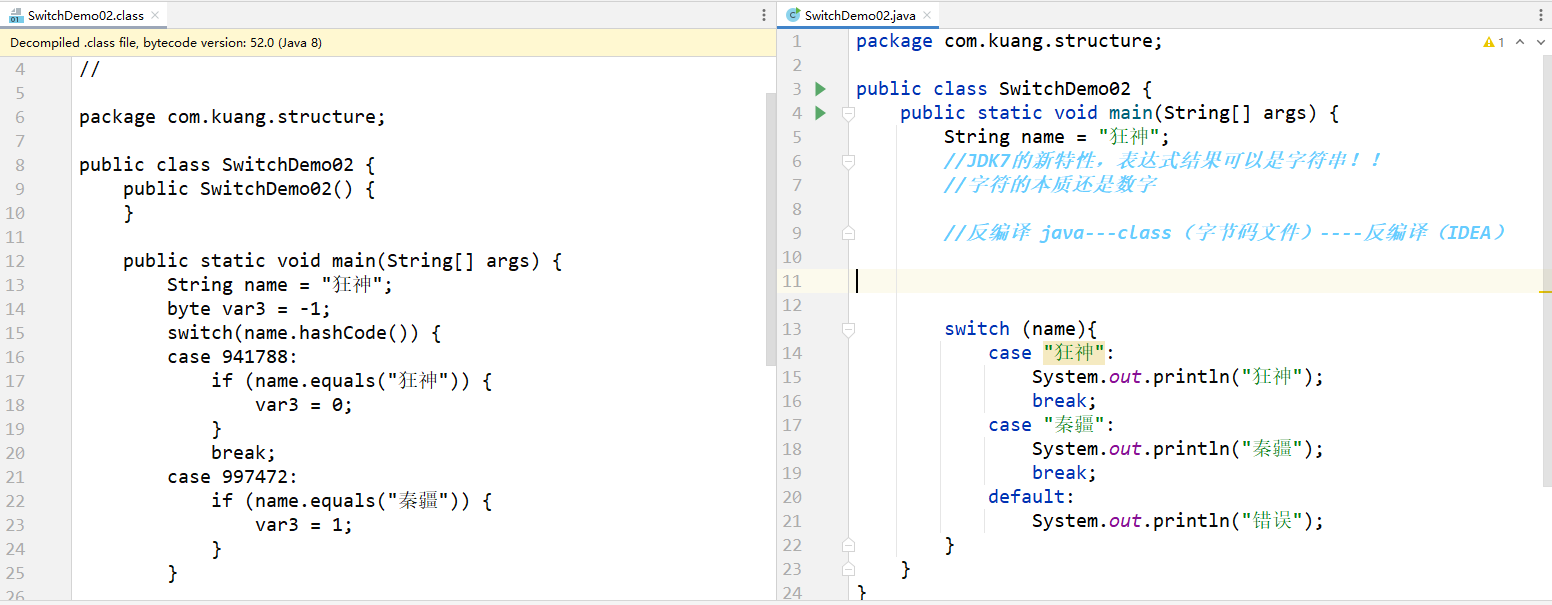Click 'byte var3 = -1;' in the left editor

(x=249, y=309)
